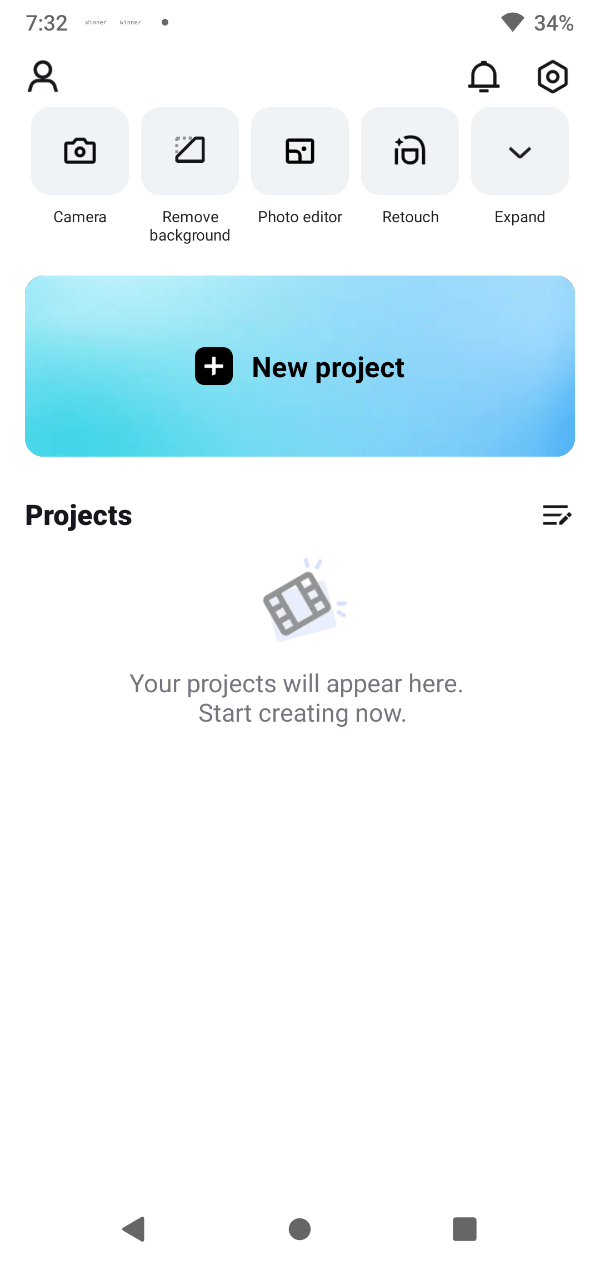Tap the film strip placeholder illustration

click(302, 601)
